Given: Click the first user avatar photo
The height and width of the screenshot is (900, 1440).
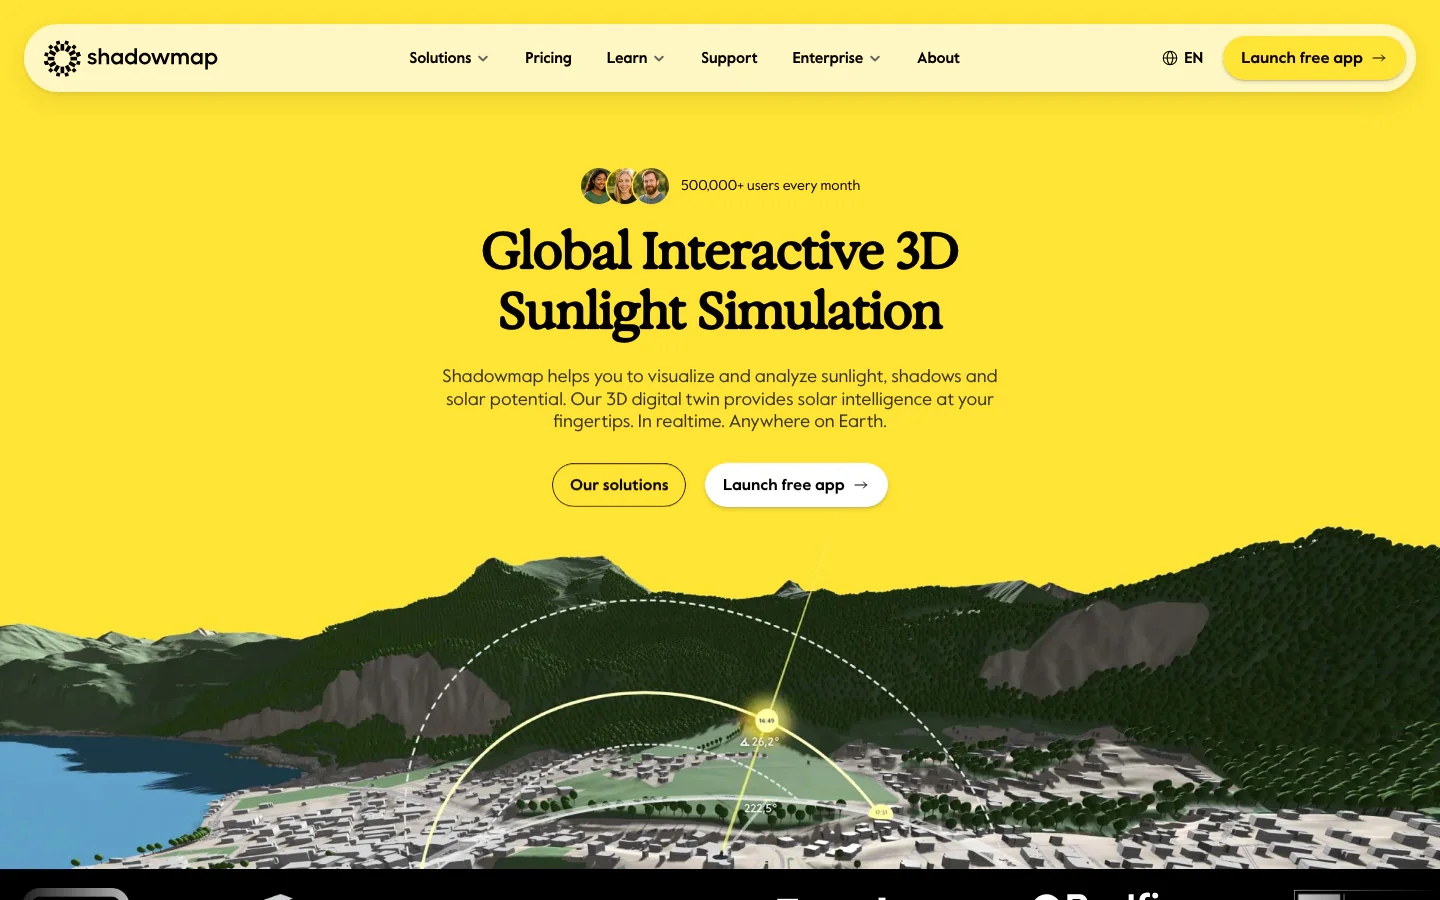Looking at the screenshot, I should coord(598,186).
